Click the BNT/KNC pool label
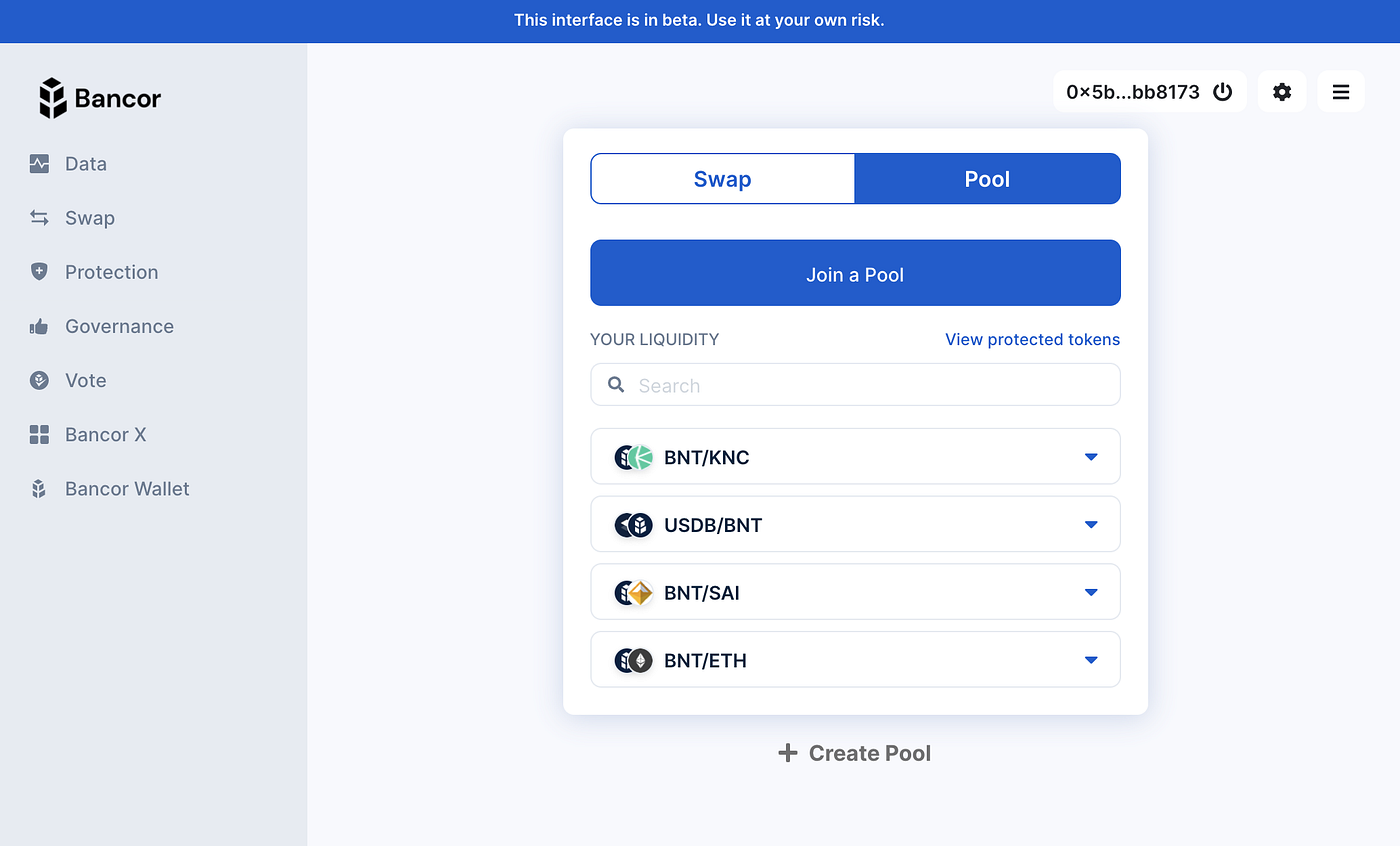This screenshot has width=1400, height=846. coord(707,458)
